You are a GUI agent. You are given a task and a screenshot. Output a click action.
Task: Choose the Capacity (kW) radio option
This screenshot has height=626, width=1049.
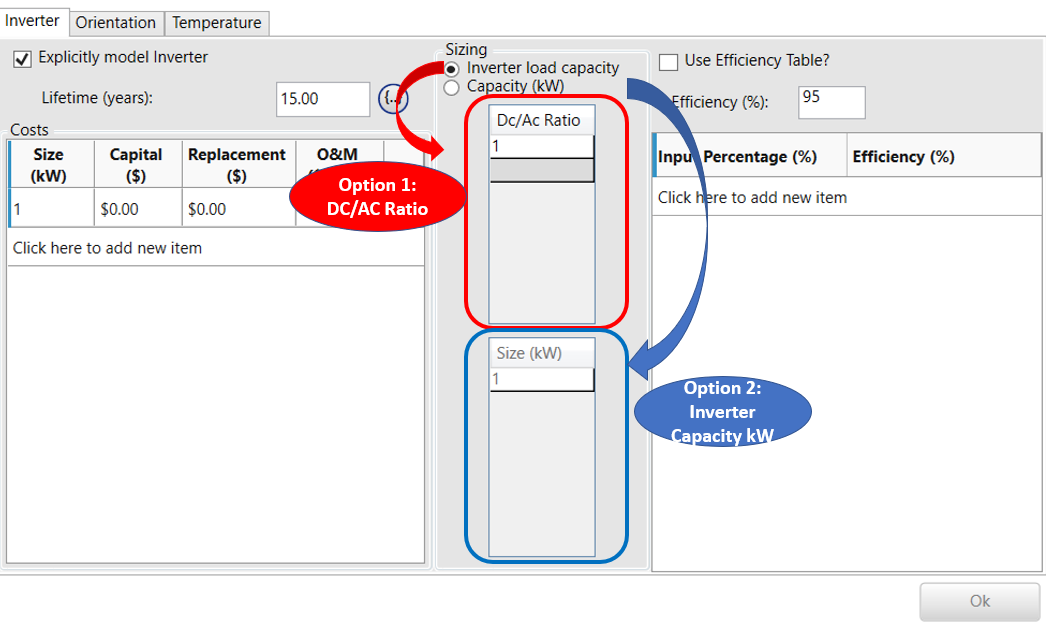pos(452,87)
